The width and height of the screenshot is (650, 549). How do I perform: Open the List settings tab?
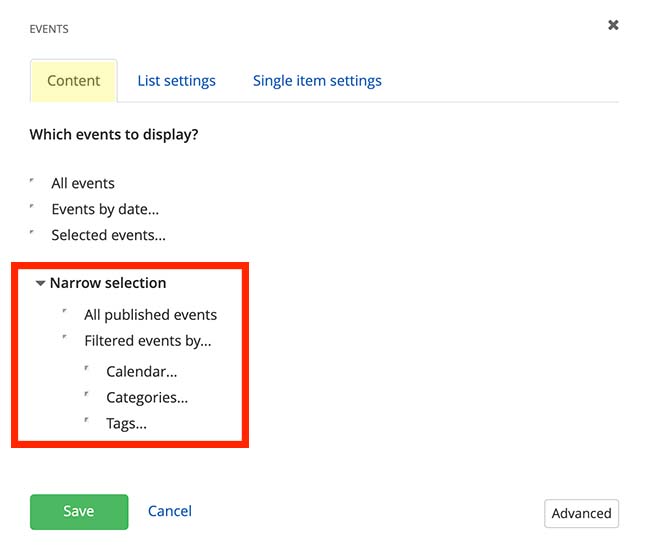(176, 81)
